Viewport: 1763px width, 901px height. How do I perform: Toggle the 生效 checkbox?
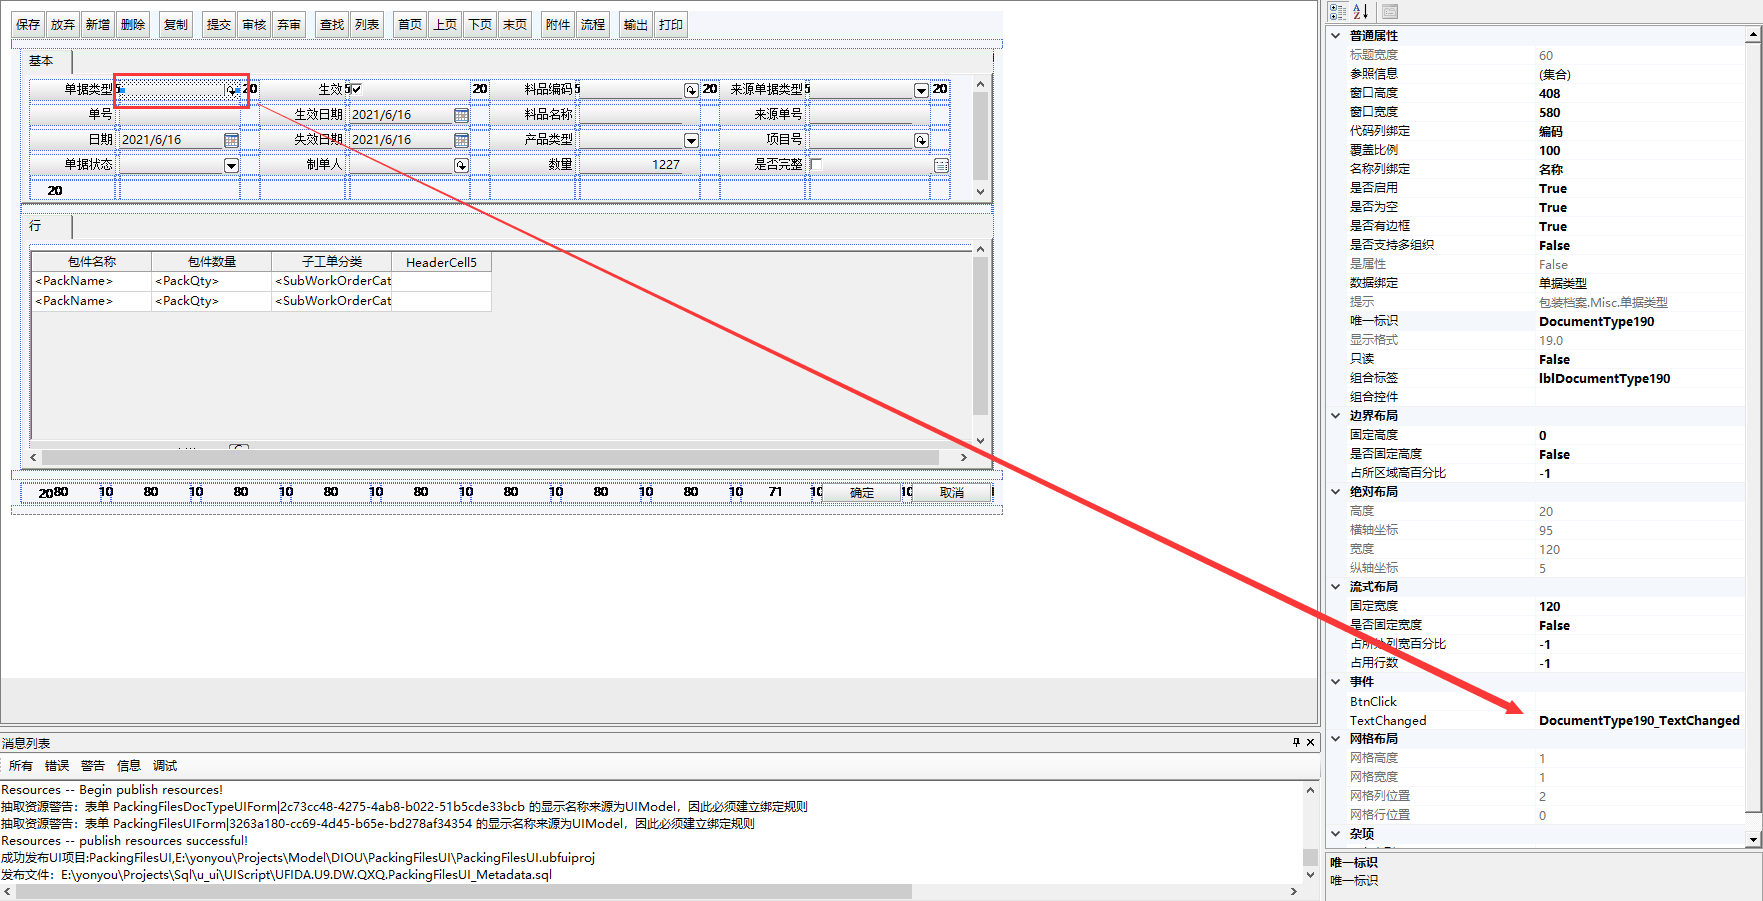(x=356, y=89)
